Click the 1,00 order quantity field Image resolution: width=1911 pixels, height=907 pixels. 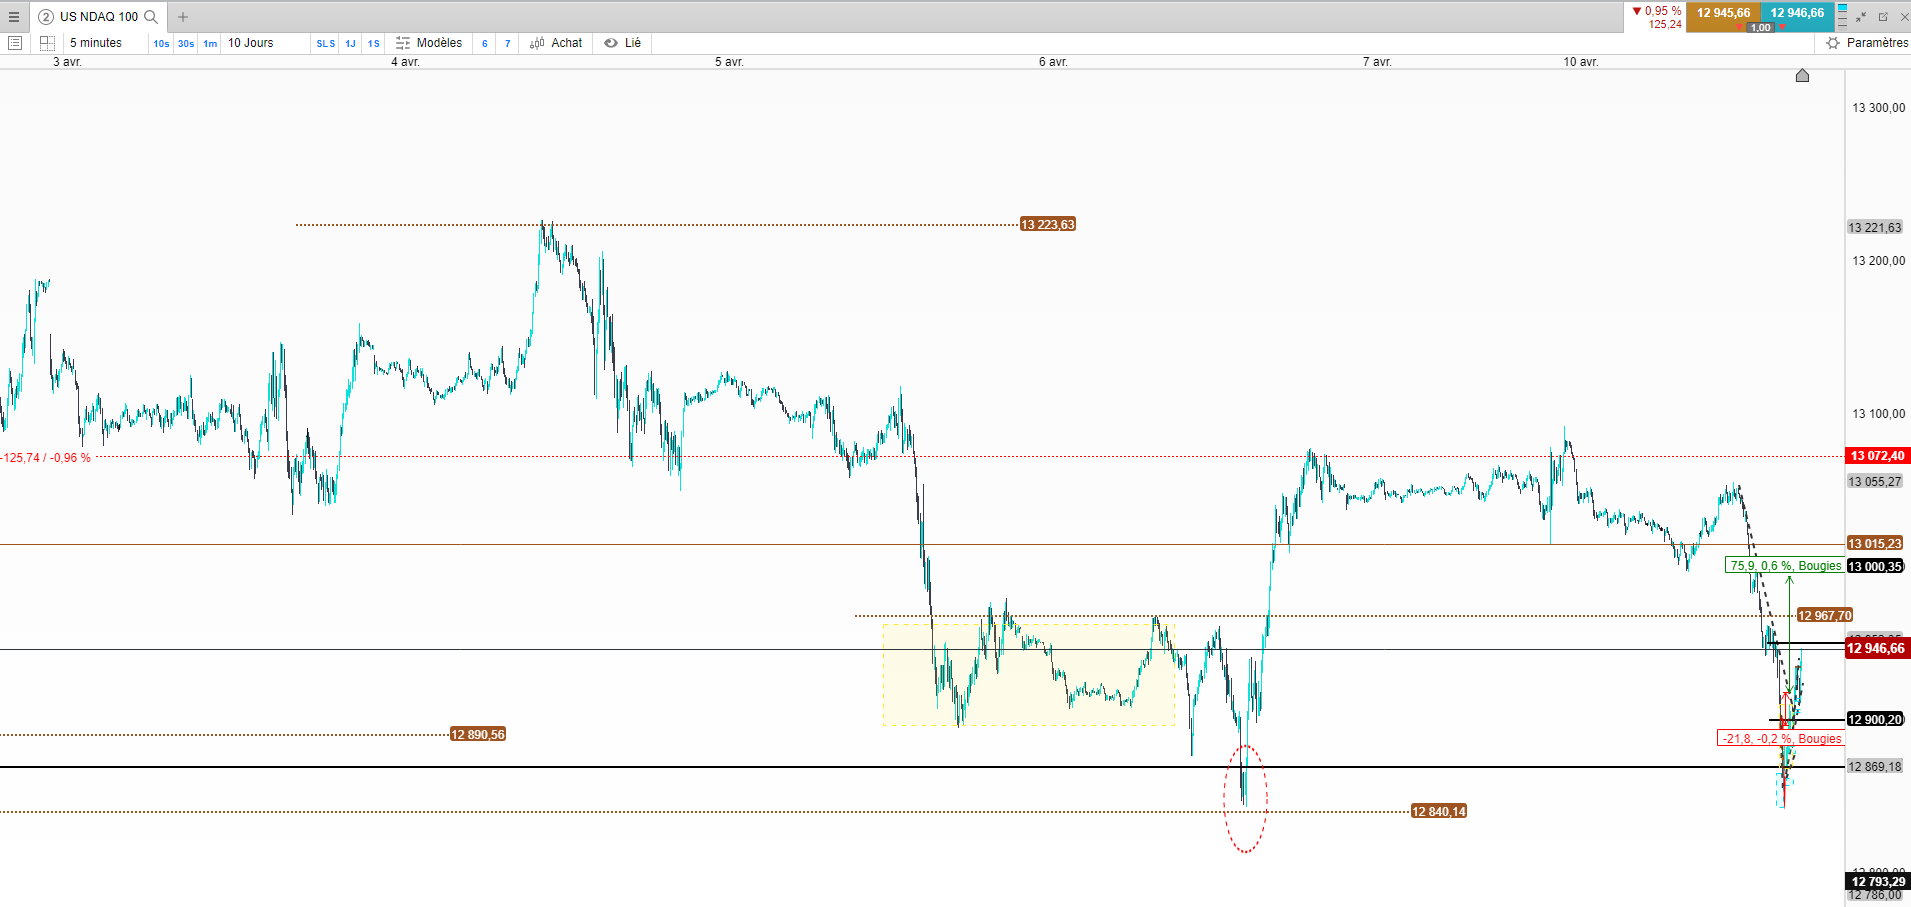tap(1761, 28)
